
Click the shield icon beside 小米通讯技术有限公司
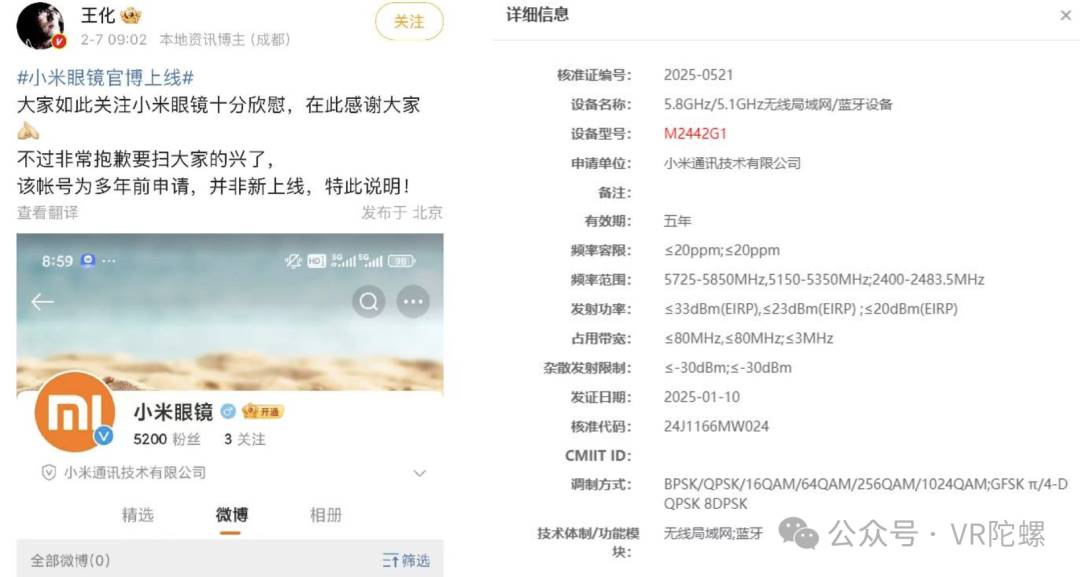coord(48,472)
